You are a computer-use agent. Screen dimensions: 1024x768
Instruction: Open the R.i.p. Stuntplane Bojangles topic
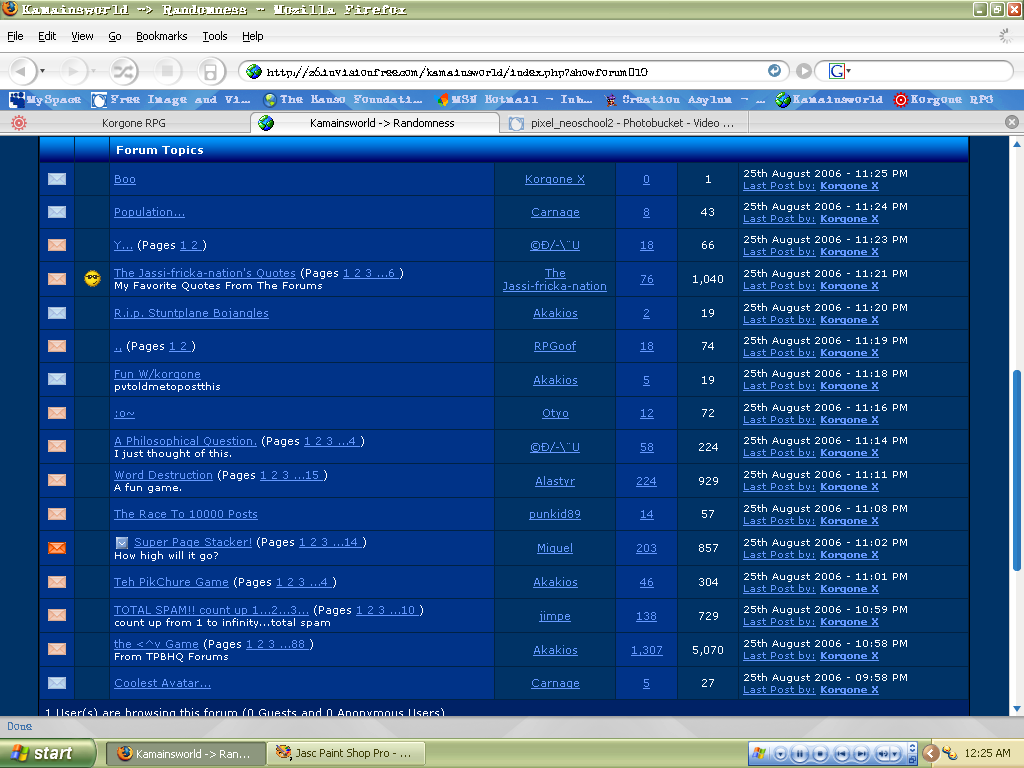(x=191, y=313)
